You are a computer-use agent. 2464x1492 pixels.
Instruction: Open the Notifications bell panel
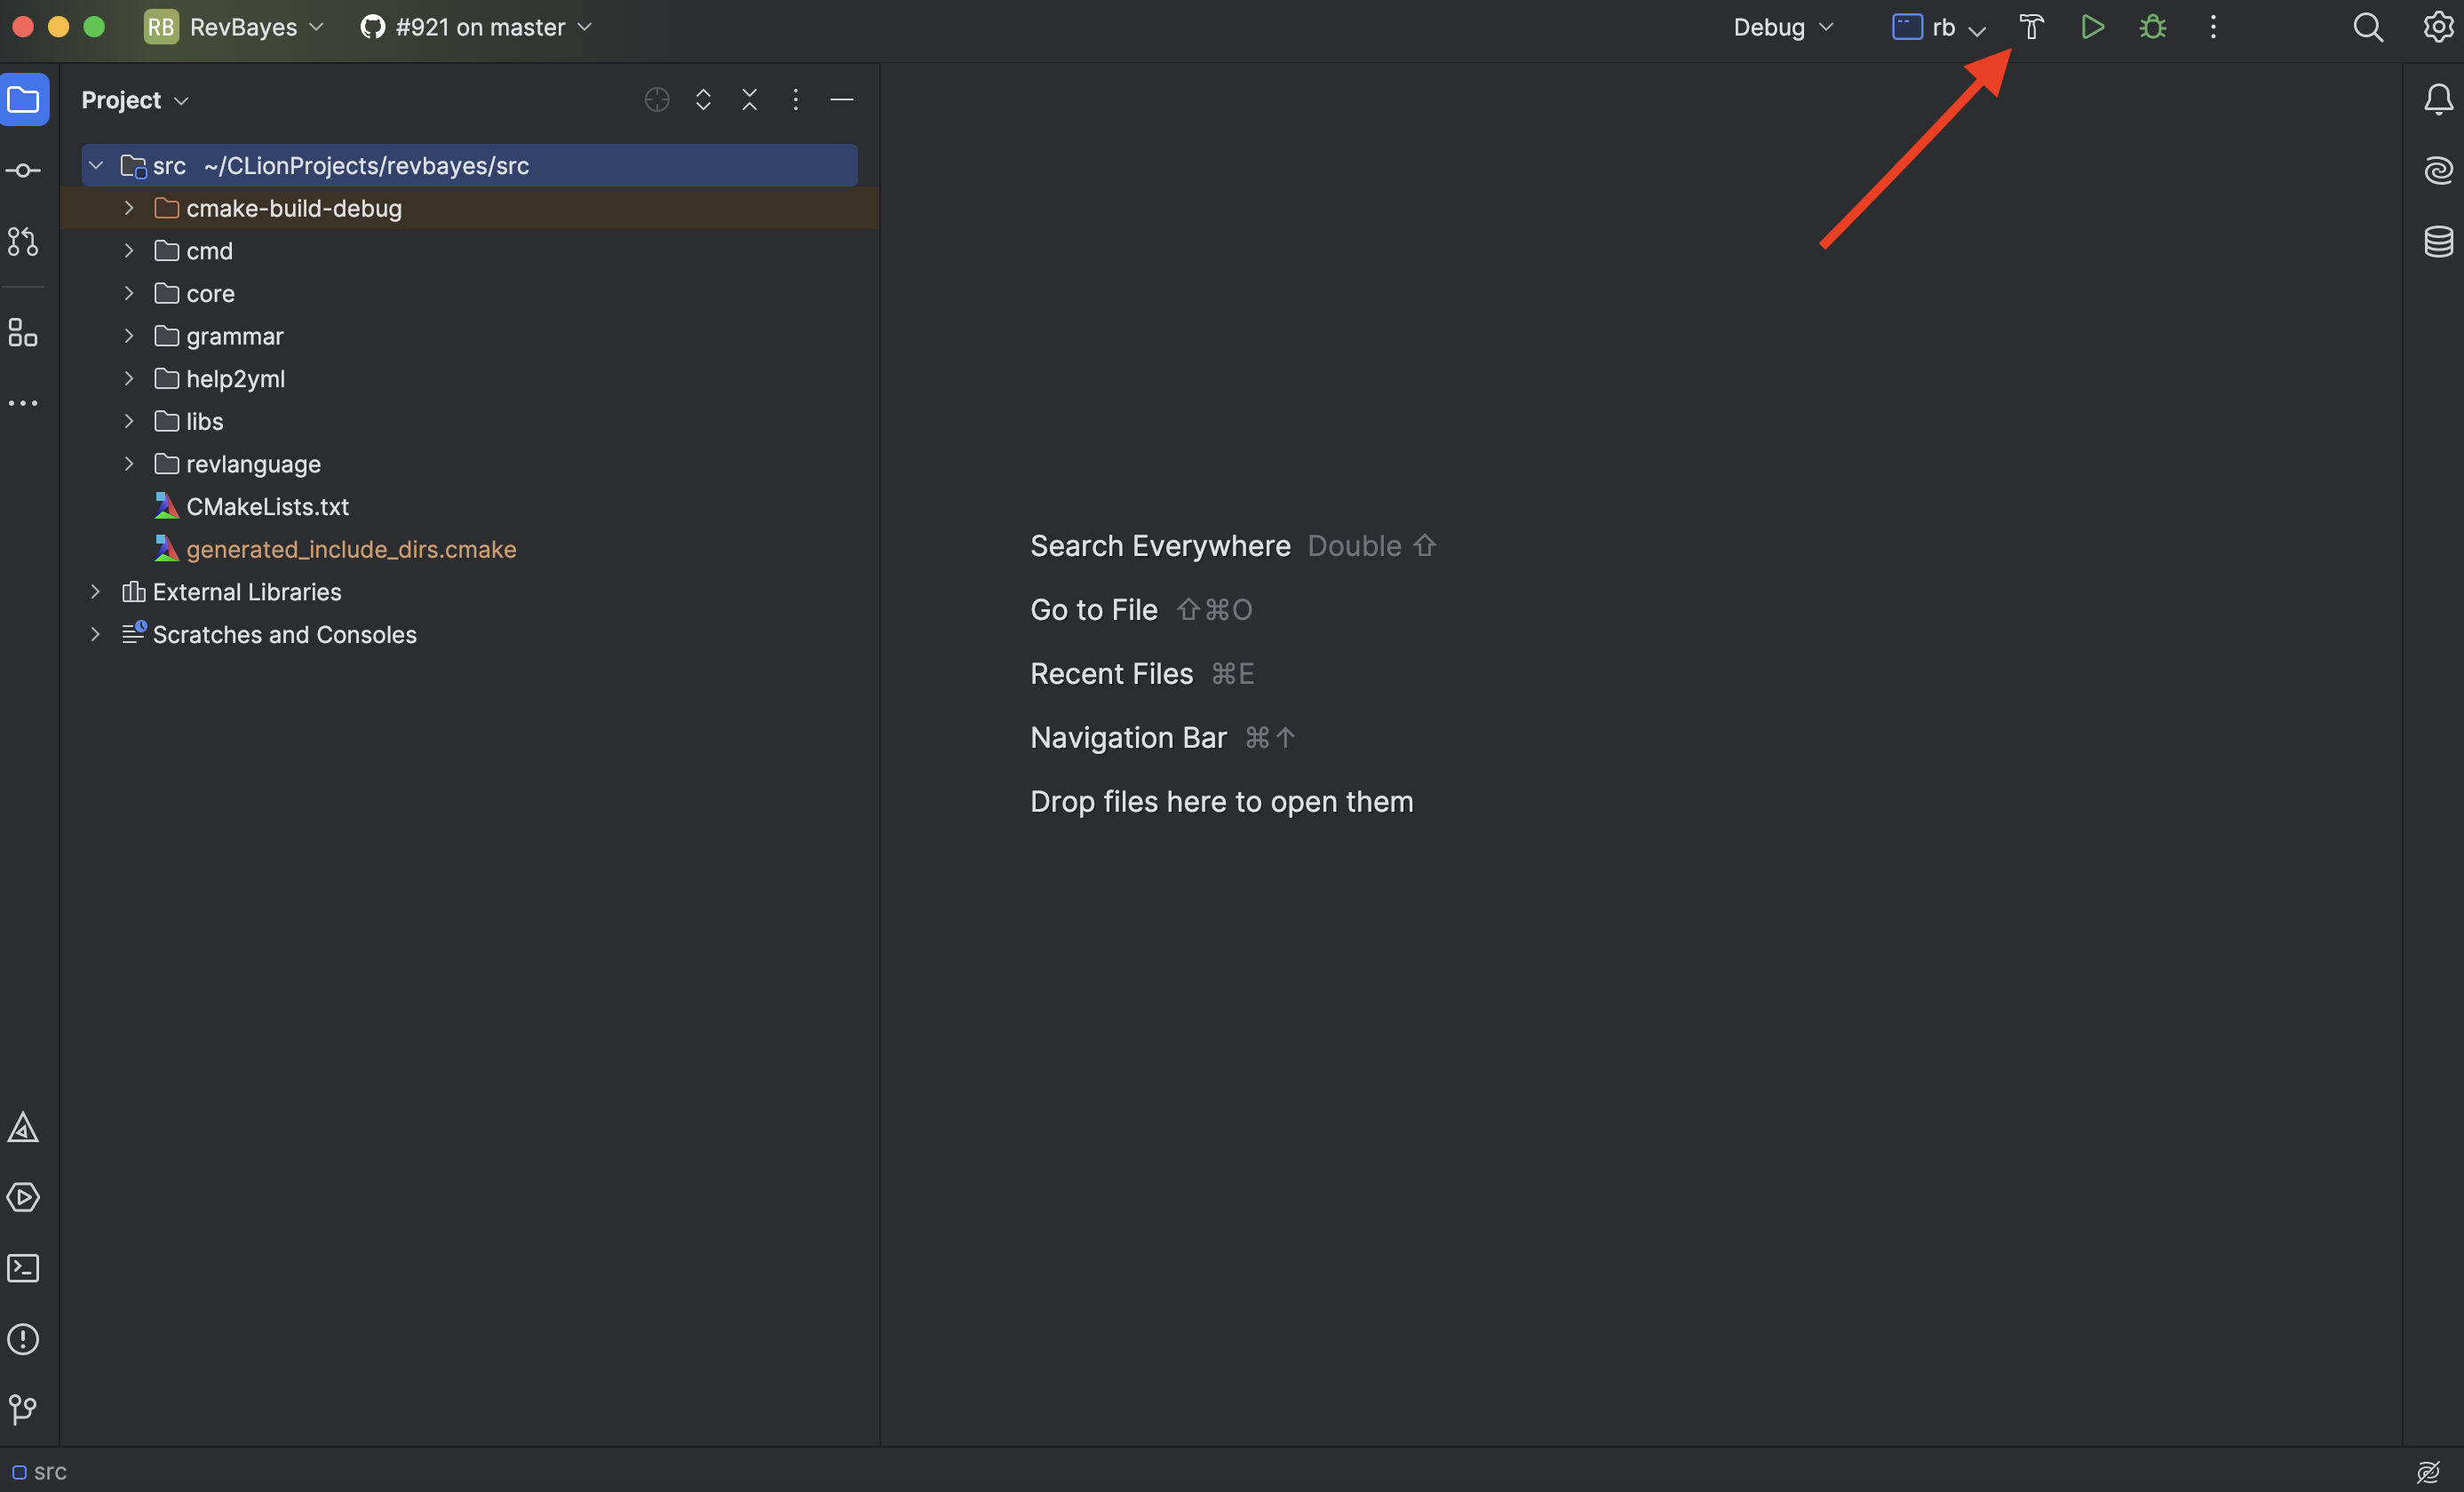click(x=2438, y=99)
